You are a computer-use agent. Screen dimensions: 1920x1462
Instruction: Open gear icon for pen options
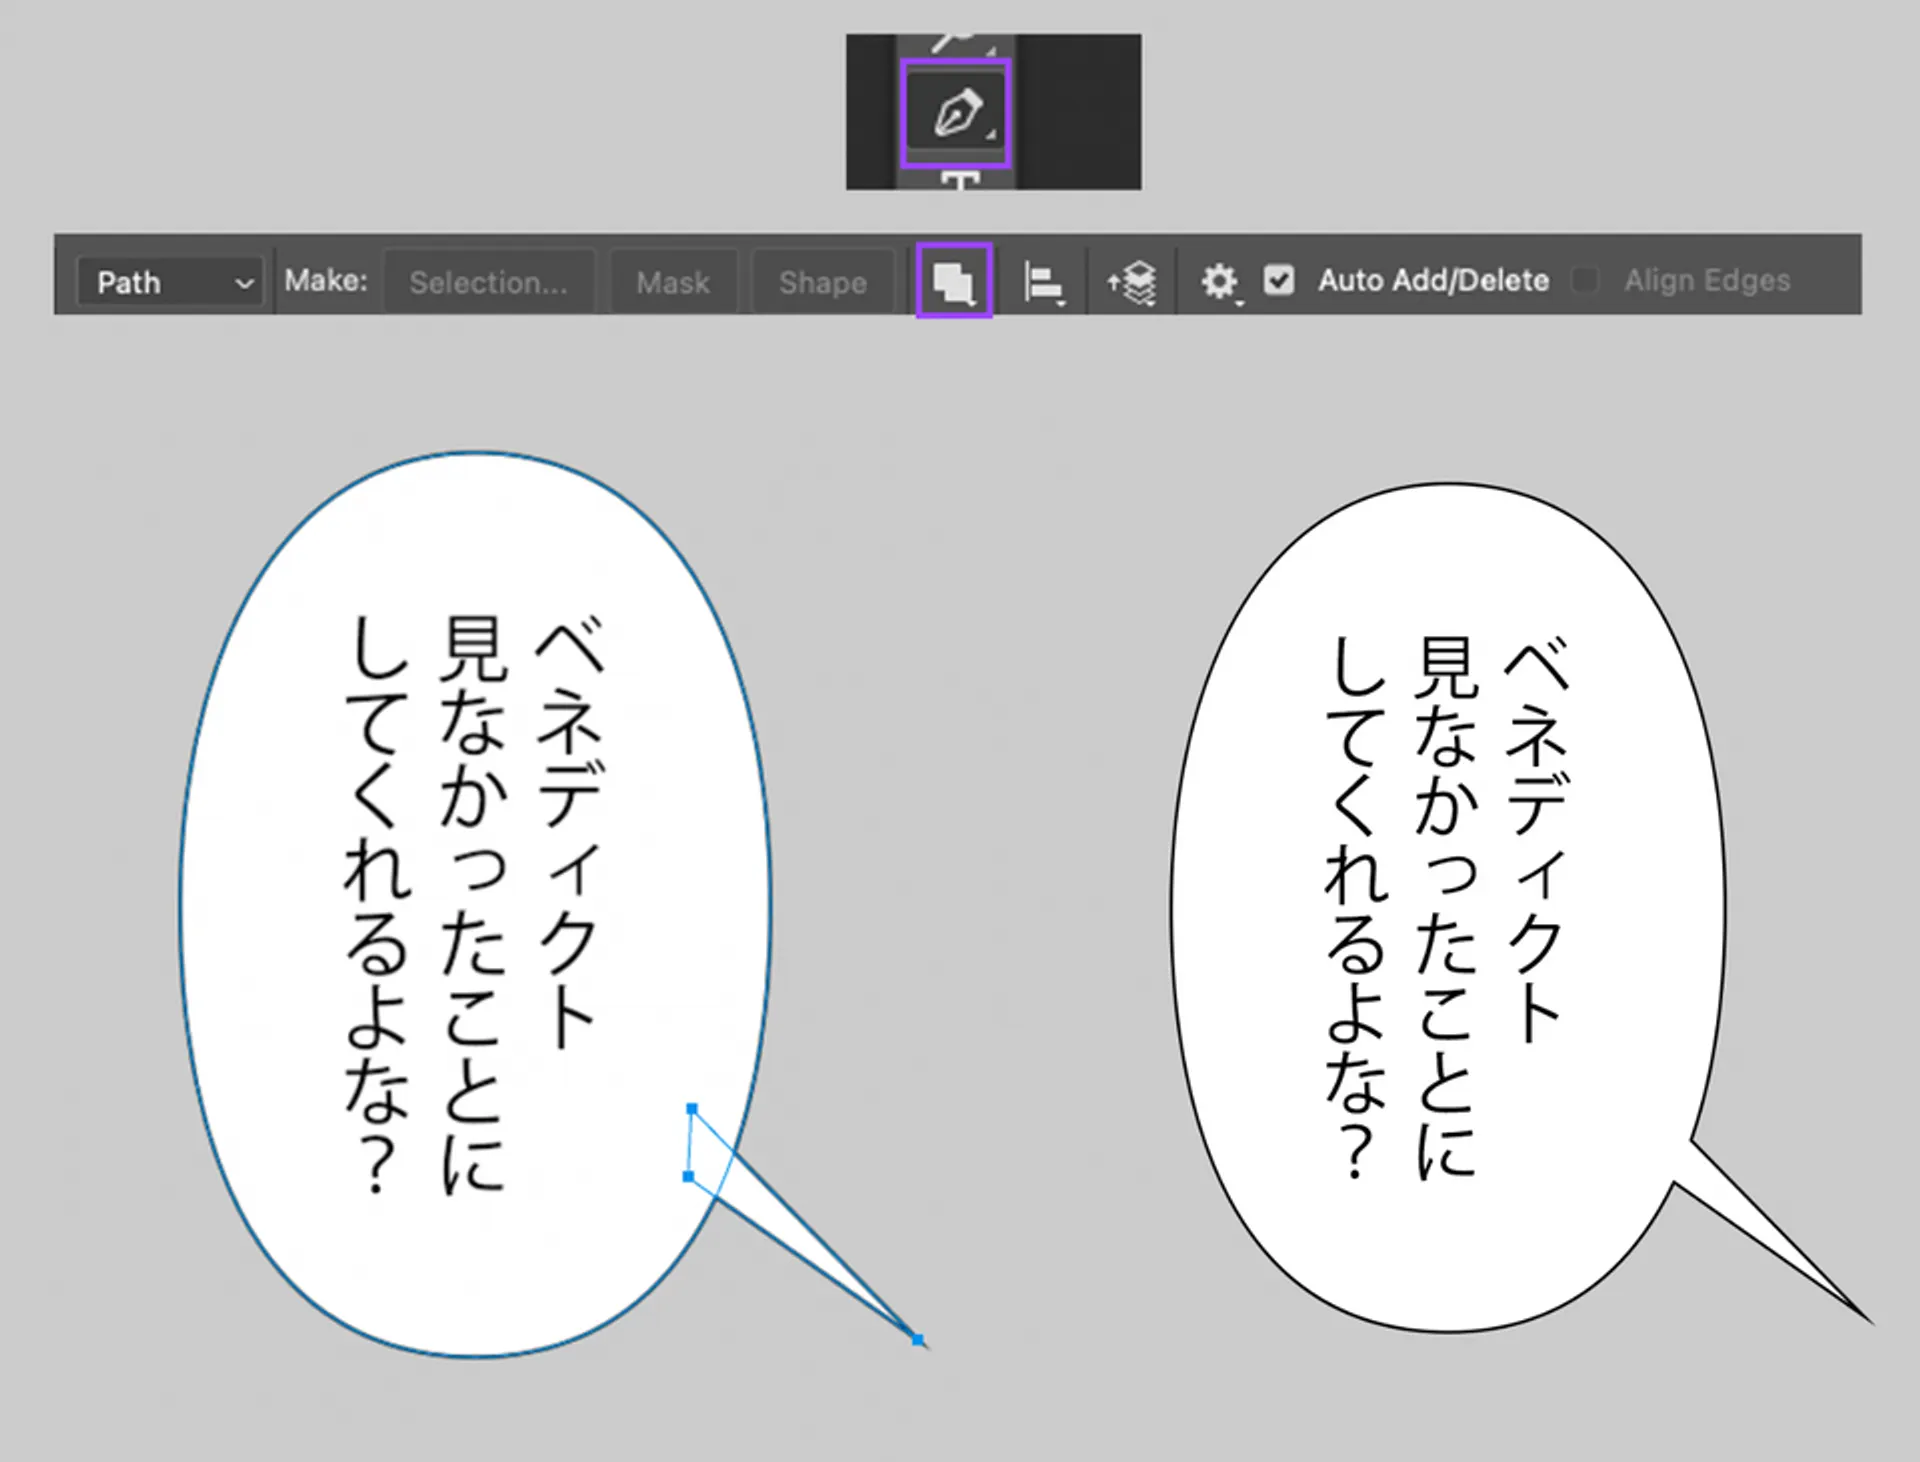1219,282
